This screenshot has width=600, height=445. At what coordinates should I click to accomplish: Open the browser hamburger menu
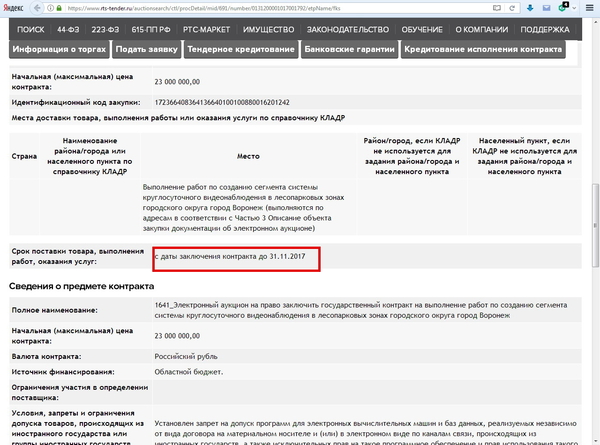coord(590,8)
